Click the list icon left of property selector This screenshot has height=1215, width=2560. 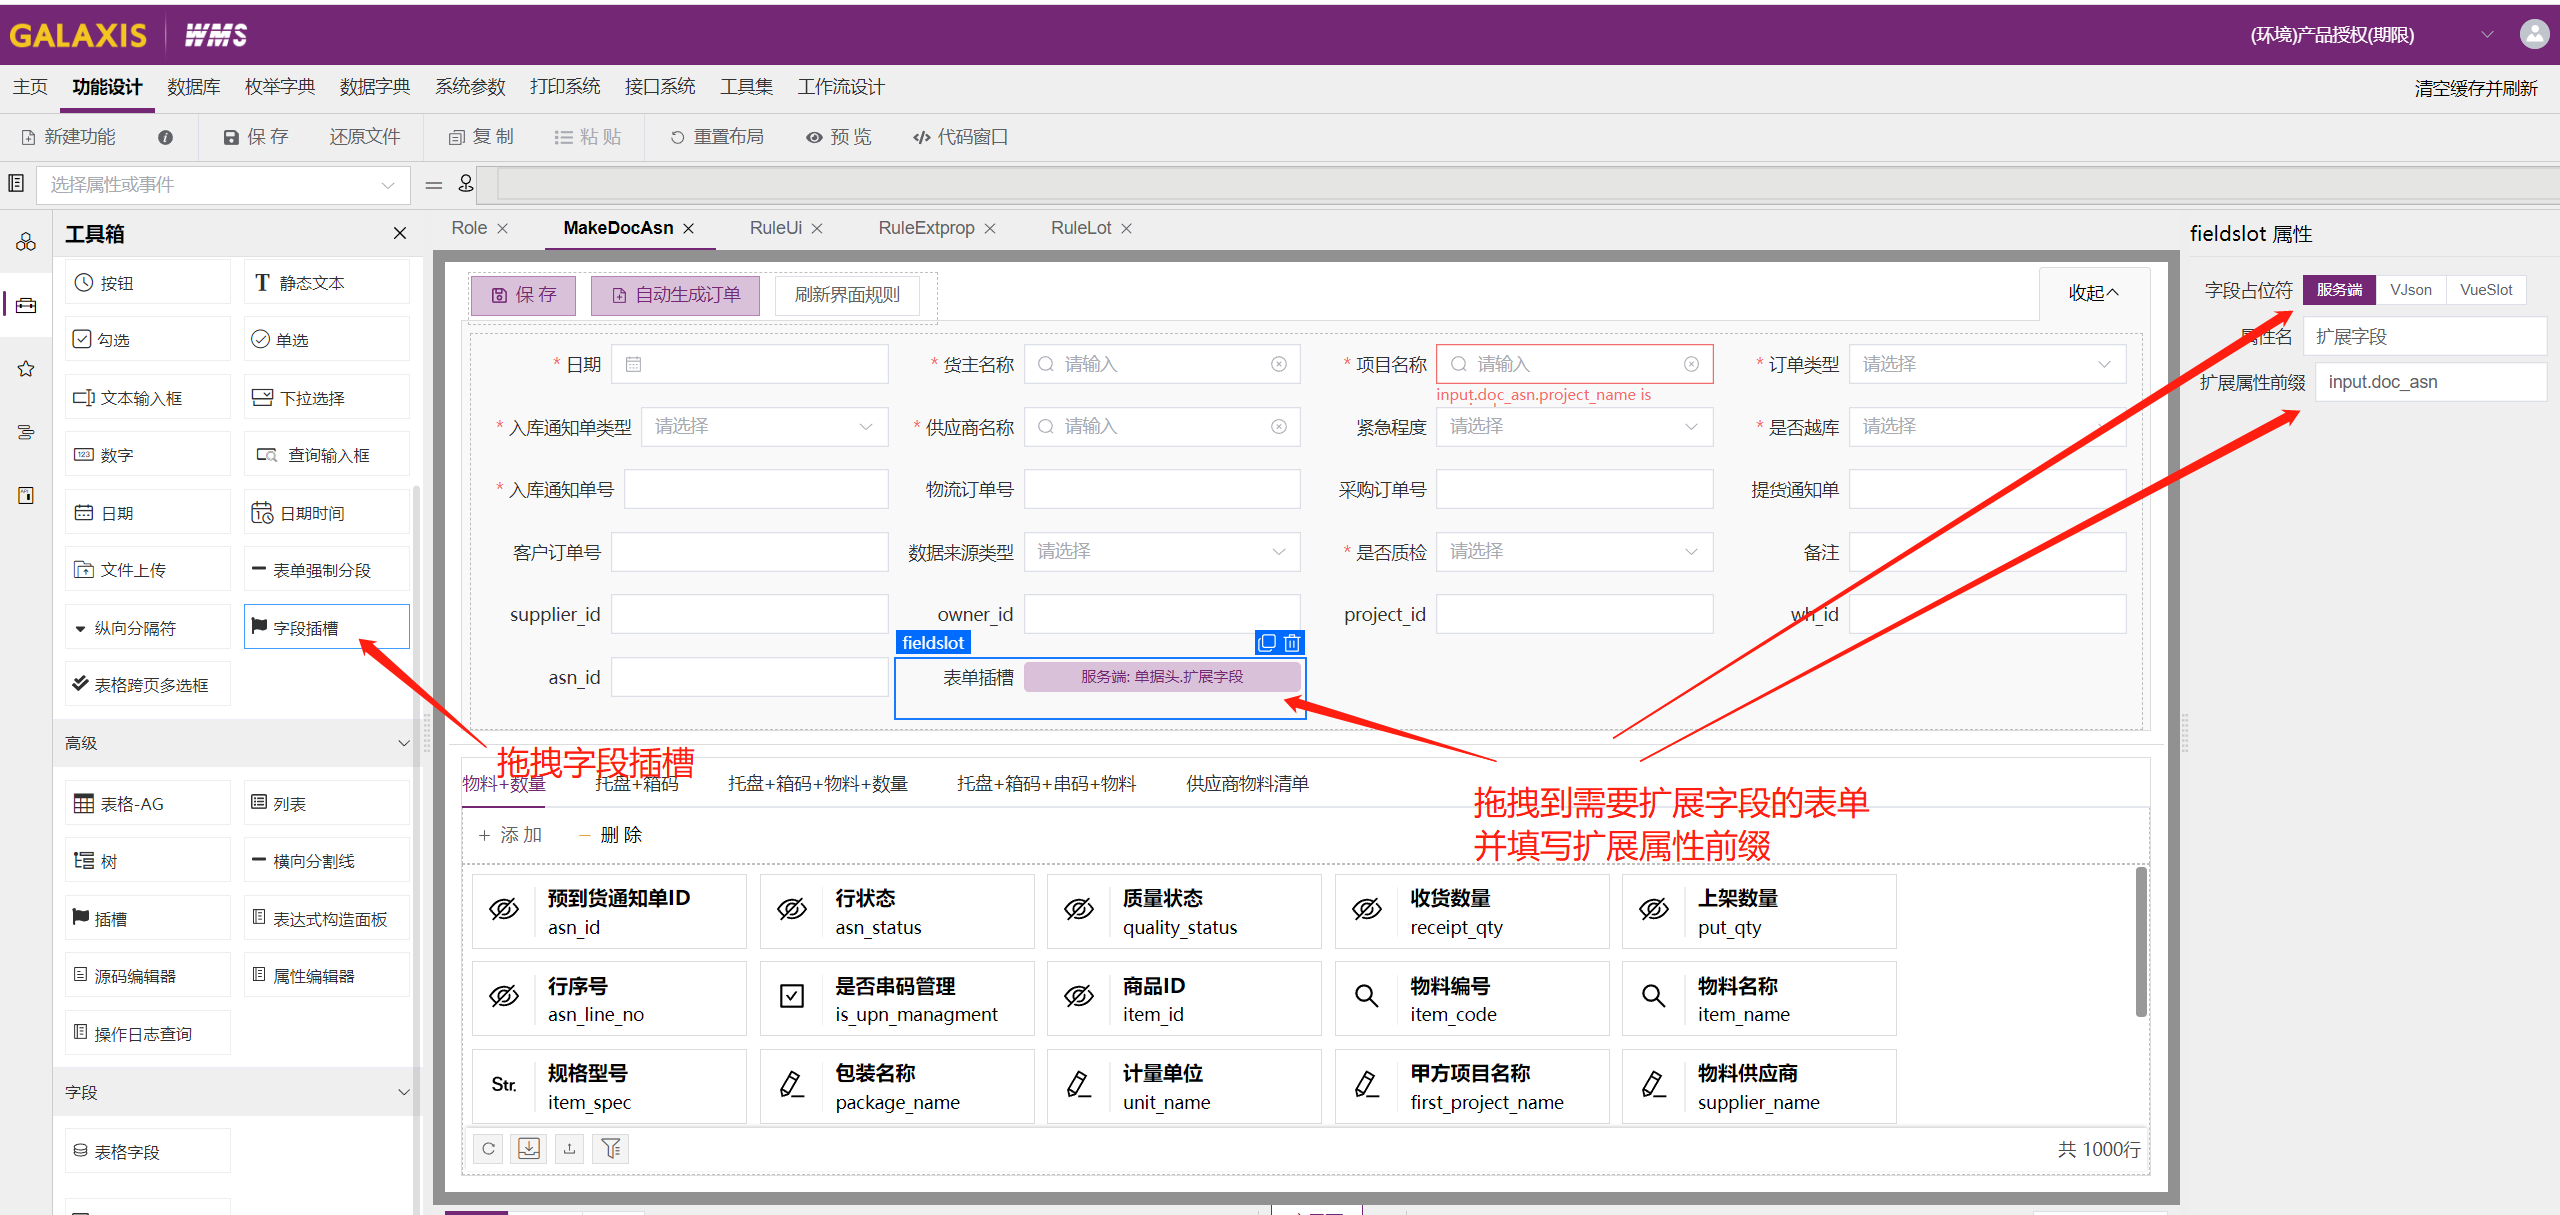[16, 183]
